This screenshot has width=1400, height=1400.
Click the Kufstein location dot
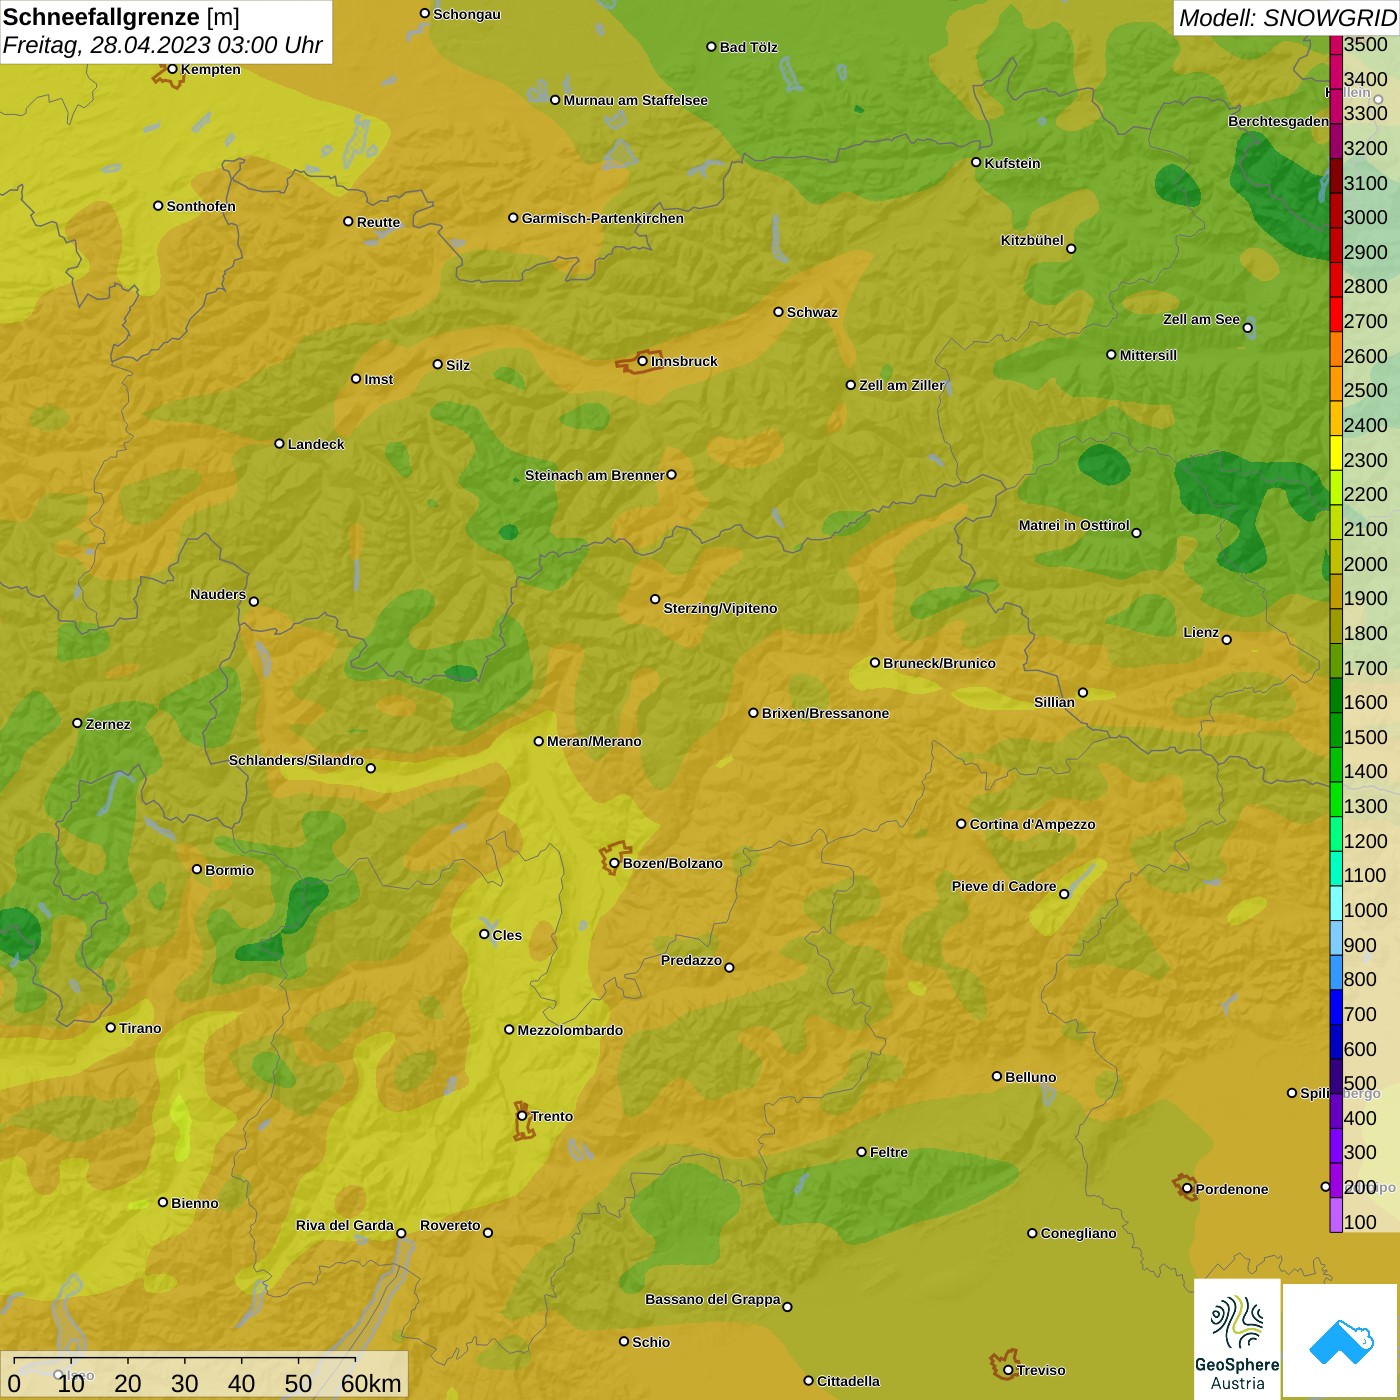[x=976, y=162]
